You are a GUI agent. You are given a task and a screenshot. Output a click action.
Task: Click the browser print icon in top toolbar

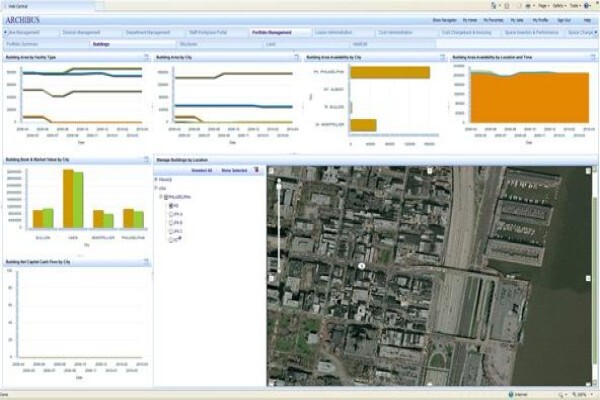528,6
